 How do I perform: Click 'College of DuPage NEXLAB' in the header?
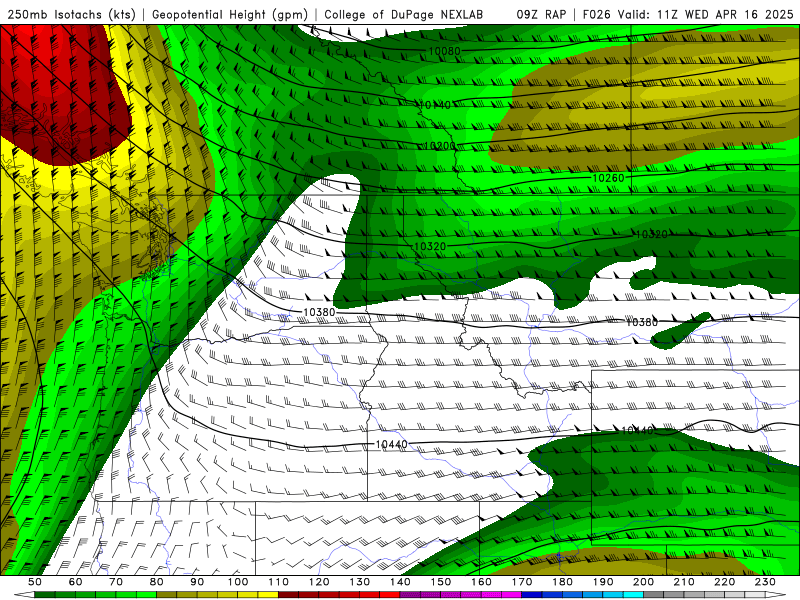(403, 14)
